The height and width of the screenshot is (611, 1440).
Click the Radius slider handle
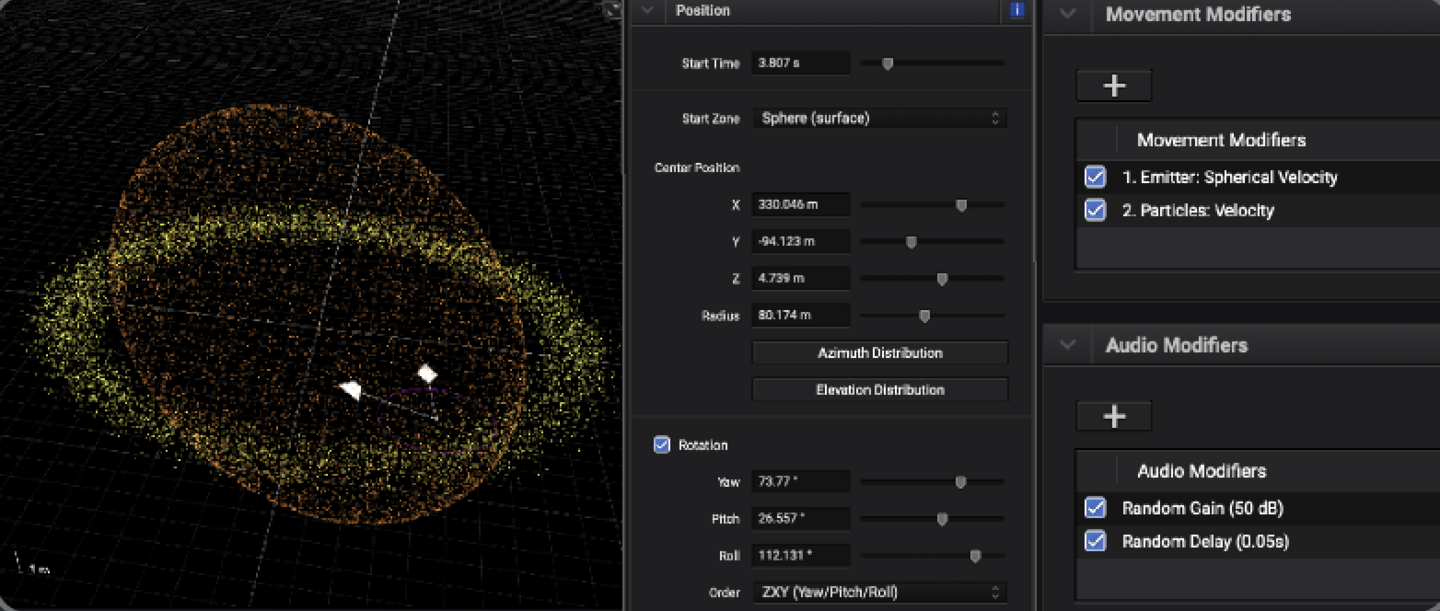pos(925,316)
